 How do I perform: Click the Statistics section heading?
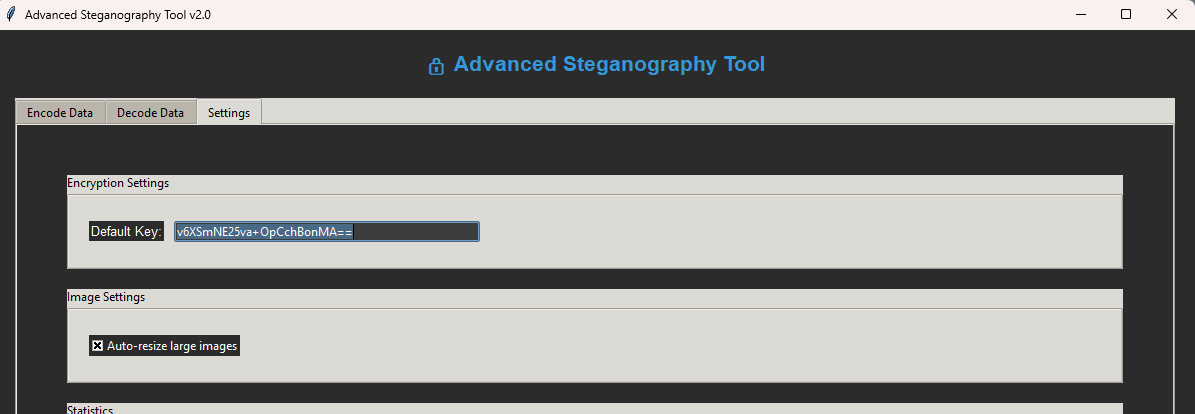[x=90, y=409]
